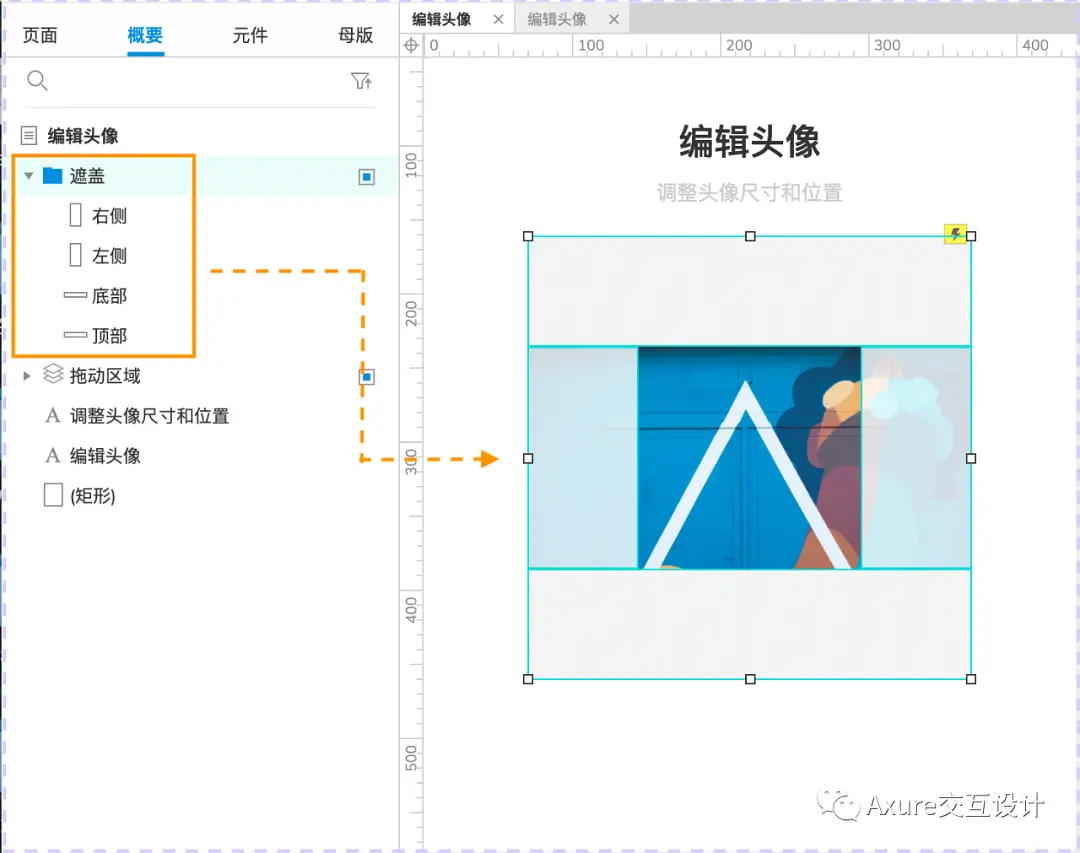Viewport: 1080px width, 853px height.
Task: Click the search magnifier icon in the outline panel
Action: coord(37,81)
